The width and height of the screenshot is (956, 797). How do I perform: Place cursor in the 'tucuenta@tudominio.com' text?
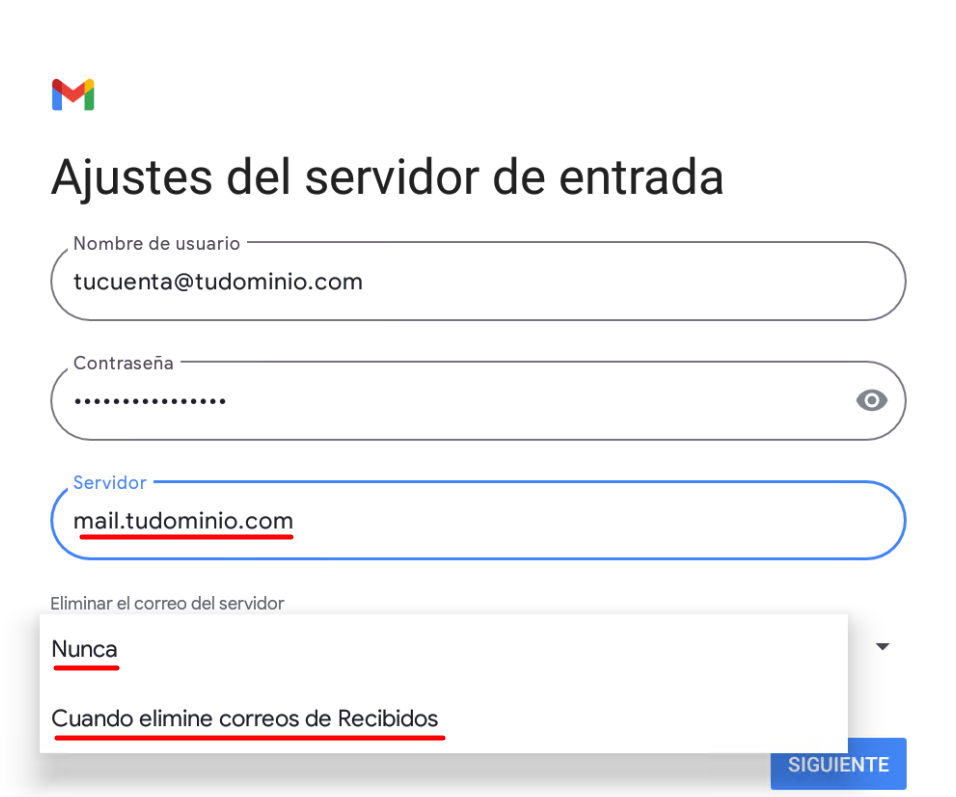pyautogui.click(x=218, y=282)
